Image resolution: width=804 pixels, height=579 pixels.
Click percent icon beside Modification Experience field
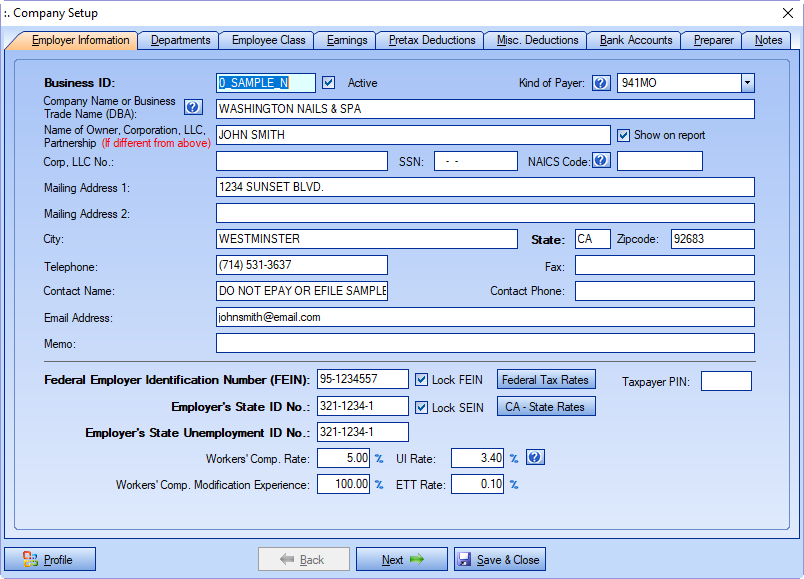pos(379,485)
